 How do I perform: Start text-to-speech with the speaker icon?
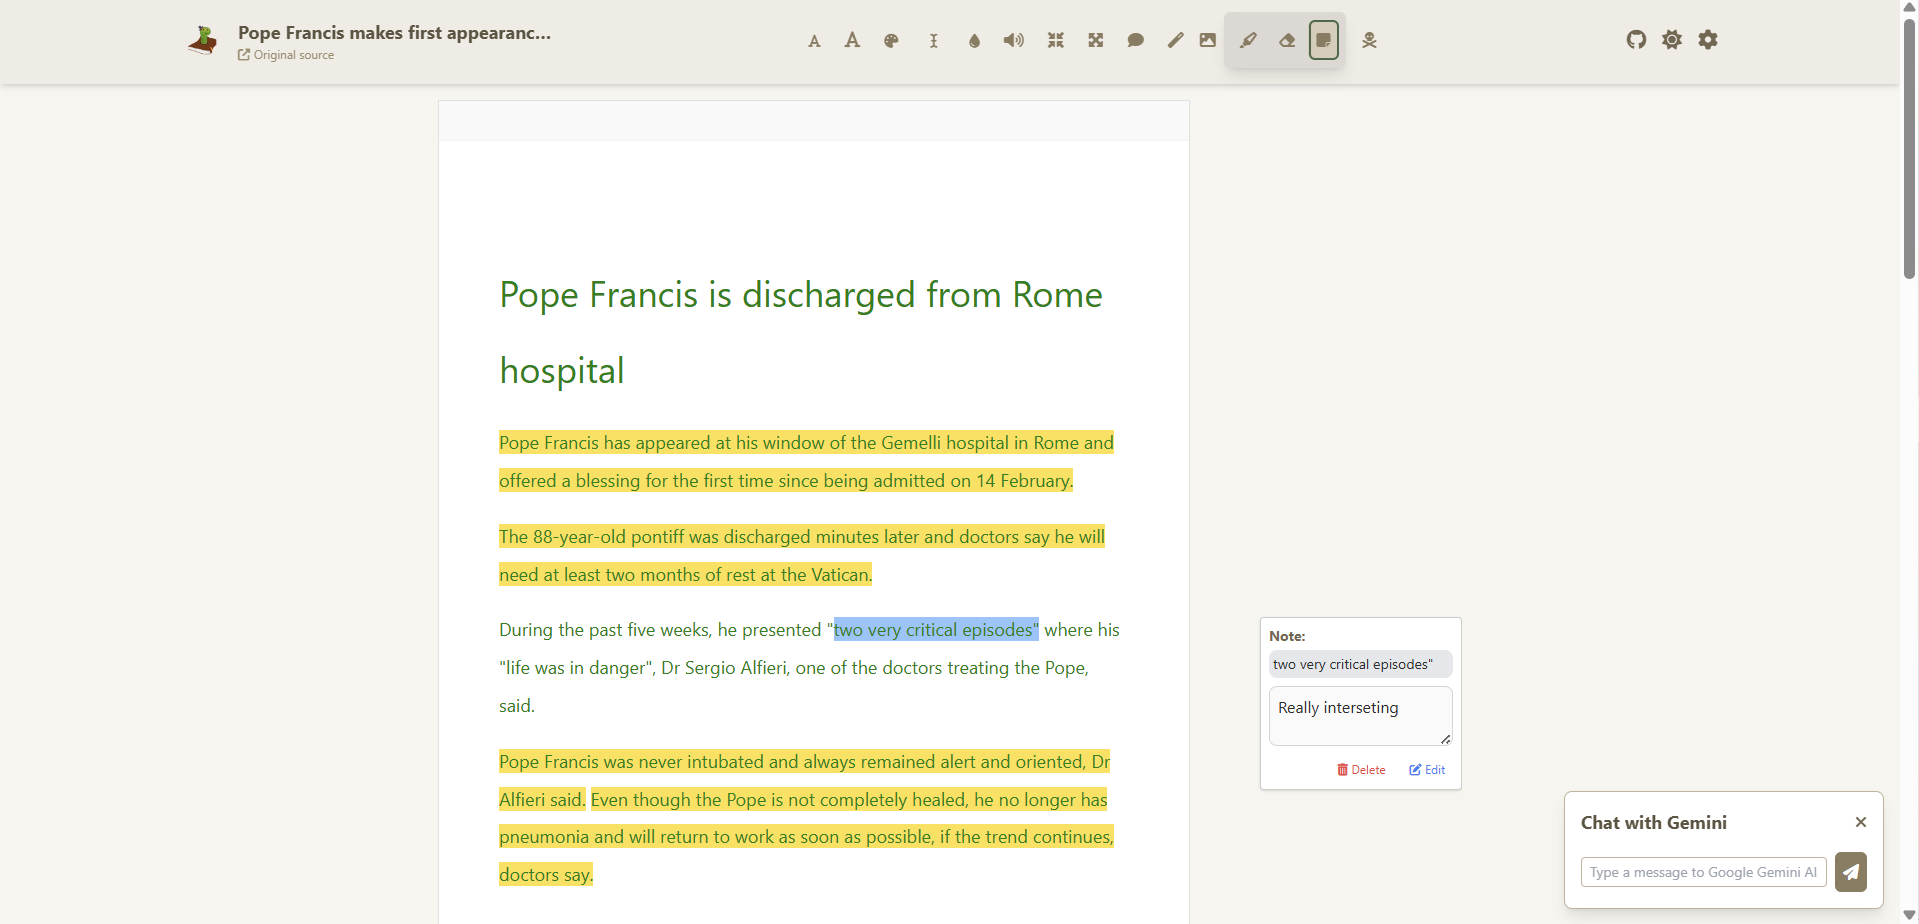1014,41
